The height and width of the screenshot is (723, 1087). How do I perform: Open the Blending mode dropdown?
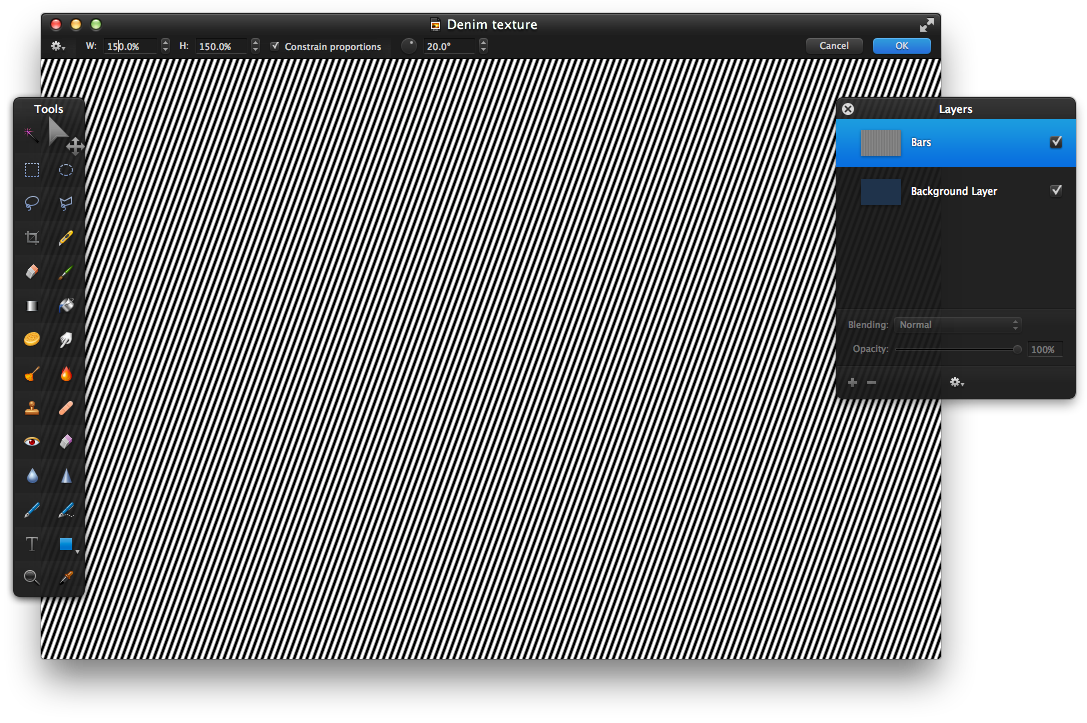click(958, 325)
